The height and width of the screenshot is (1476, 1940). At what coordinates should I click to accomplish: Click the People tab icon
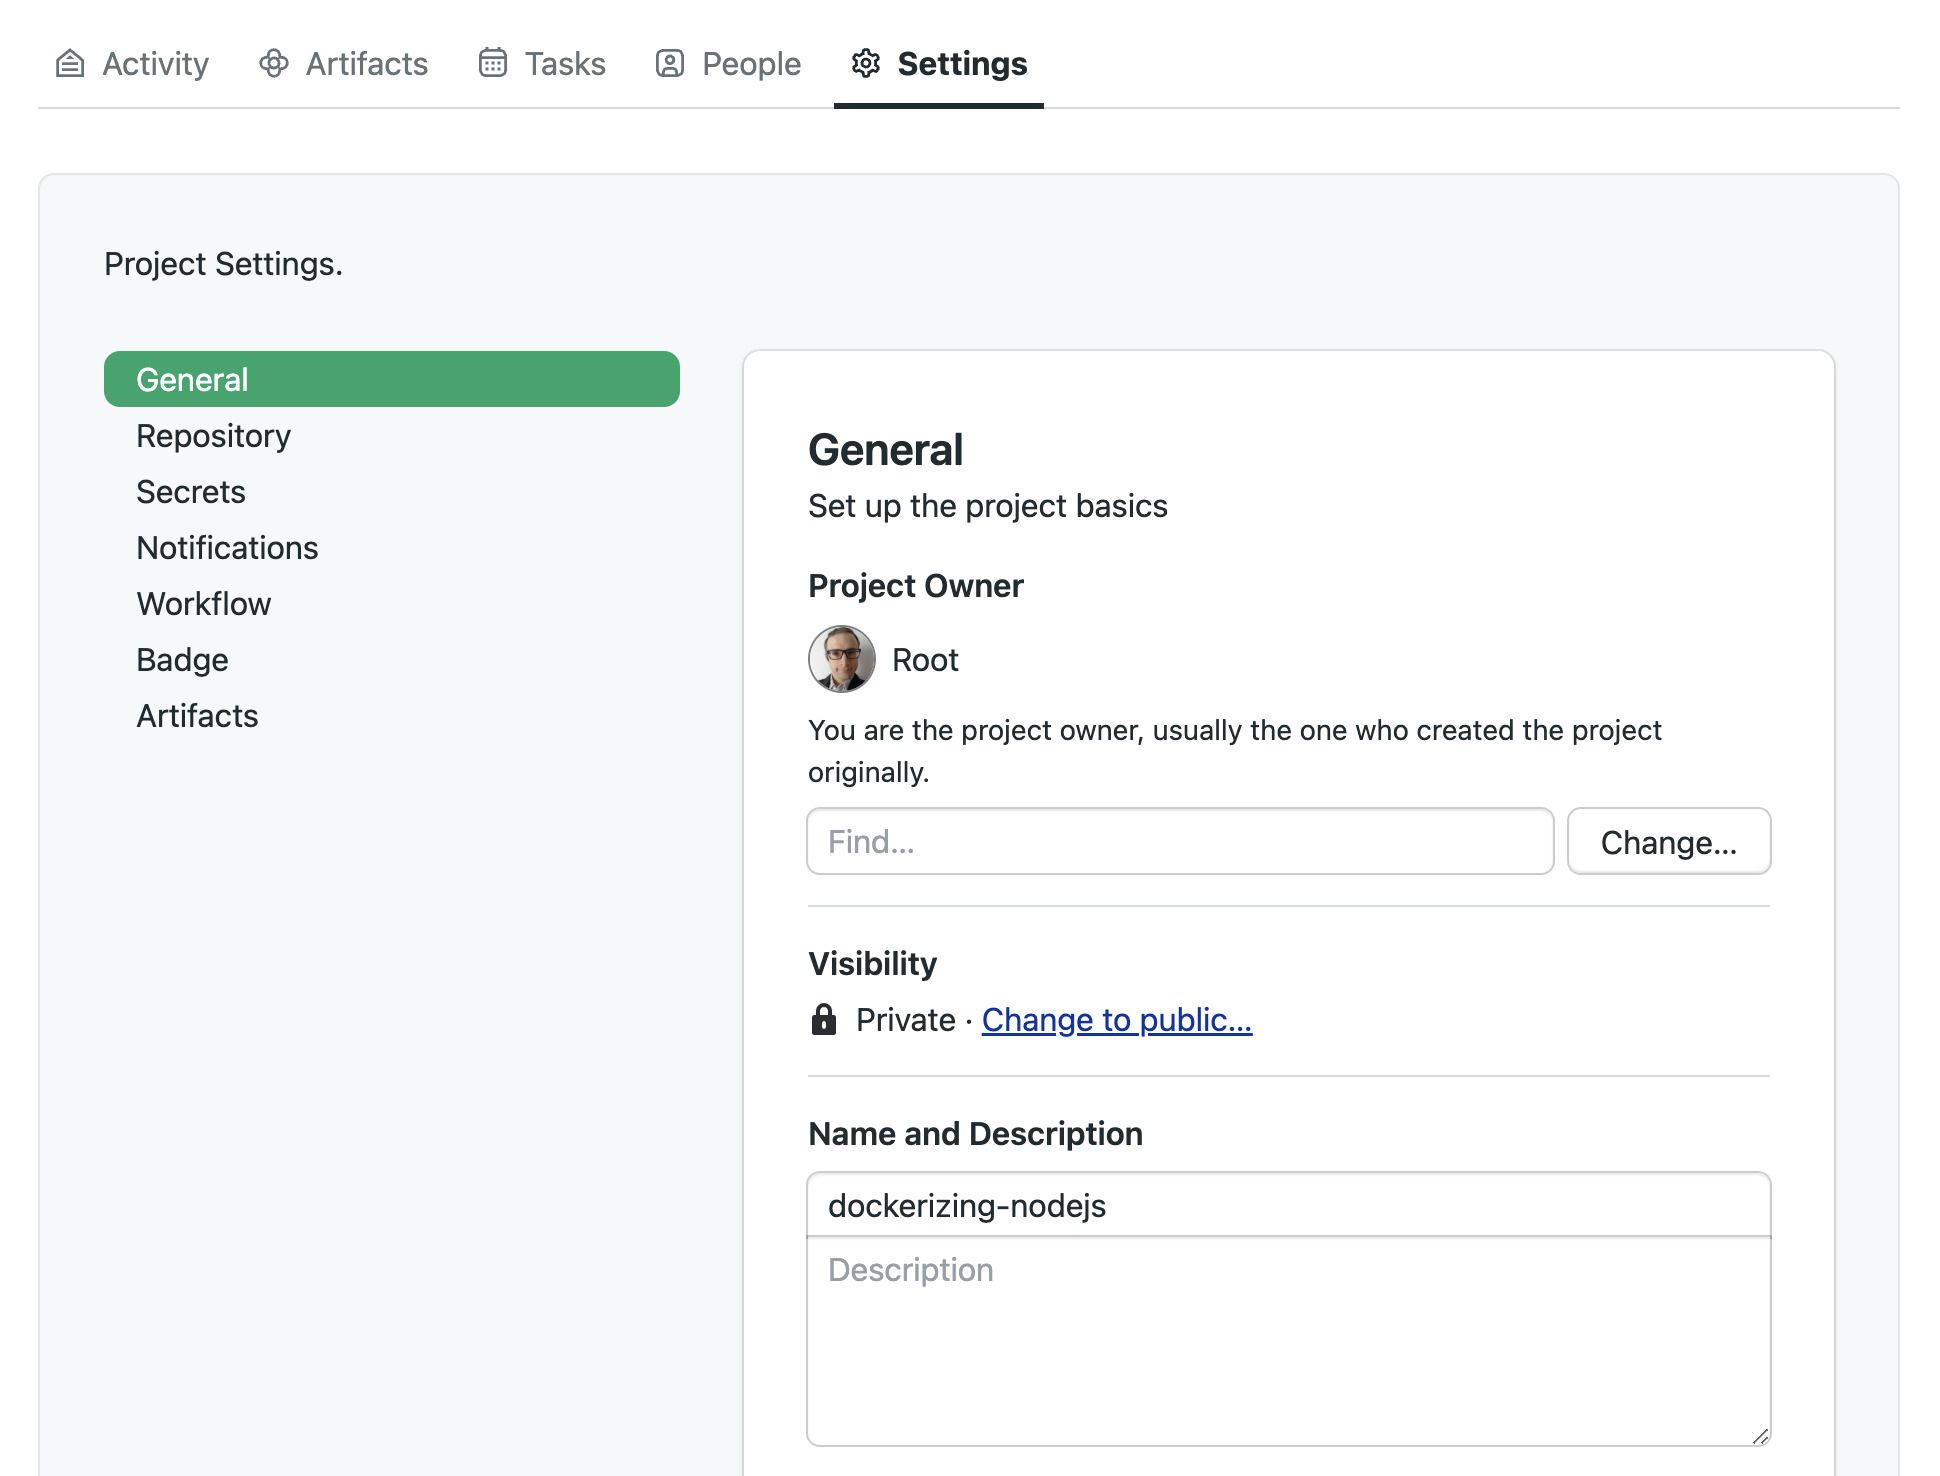click(x=670, y=62)
